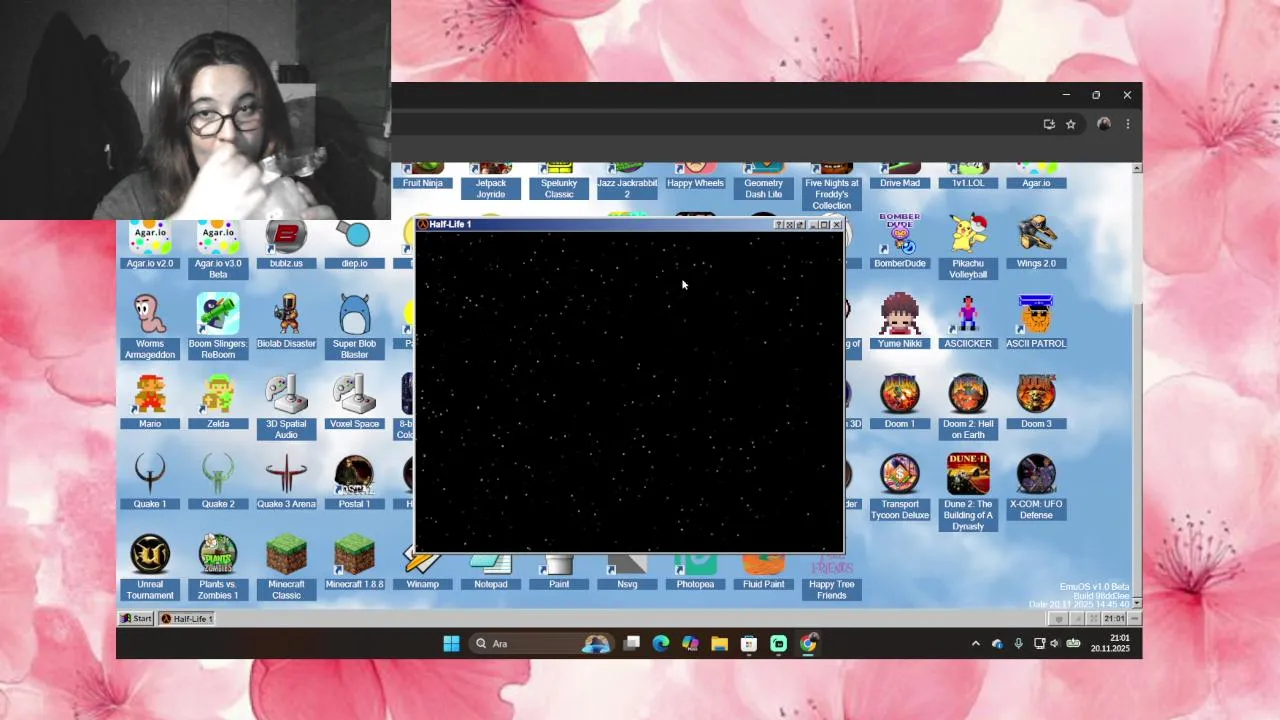The image size is (1280, 720).
Task: Open File Explorer from the taskbar
Action: (719, 644)
